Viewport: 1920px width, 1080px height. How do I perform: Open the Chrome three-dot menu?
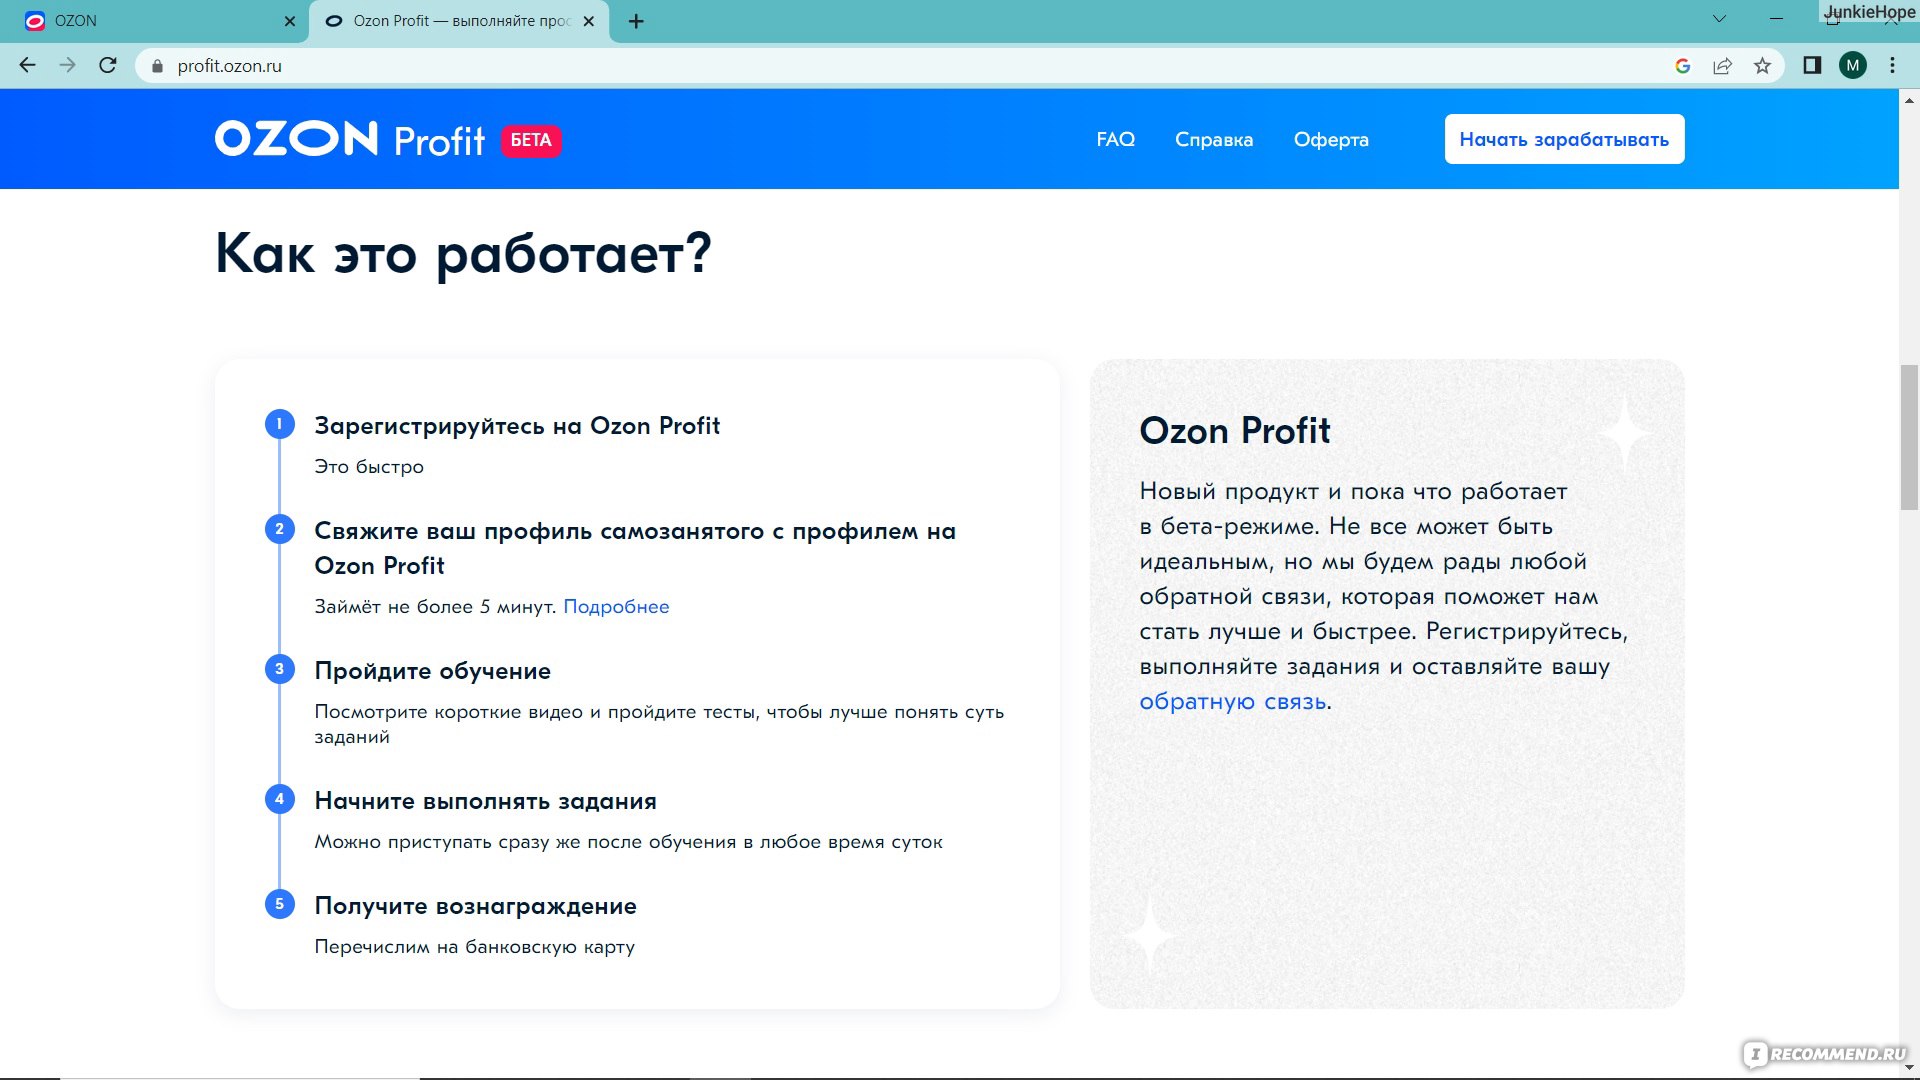click(x=1892, y=65)
